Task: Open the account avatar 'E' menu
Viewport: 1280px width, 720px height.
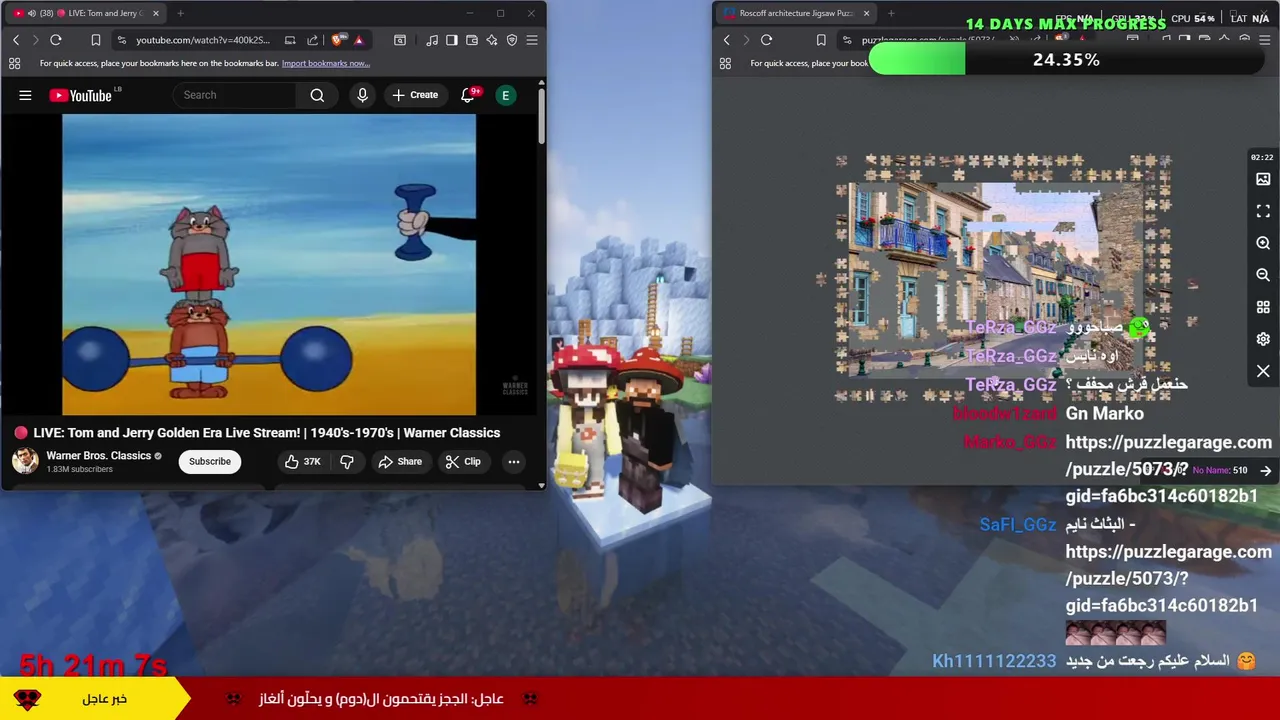Action: coord(505,95)
